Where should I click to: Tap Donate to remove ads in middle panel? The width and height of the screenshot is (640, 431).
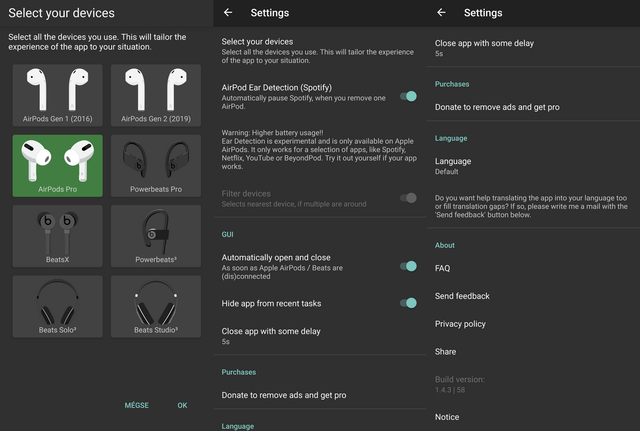pyautogui.click(x=320, y=395)
